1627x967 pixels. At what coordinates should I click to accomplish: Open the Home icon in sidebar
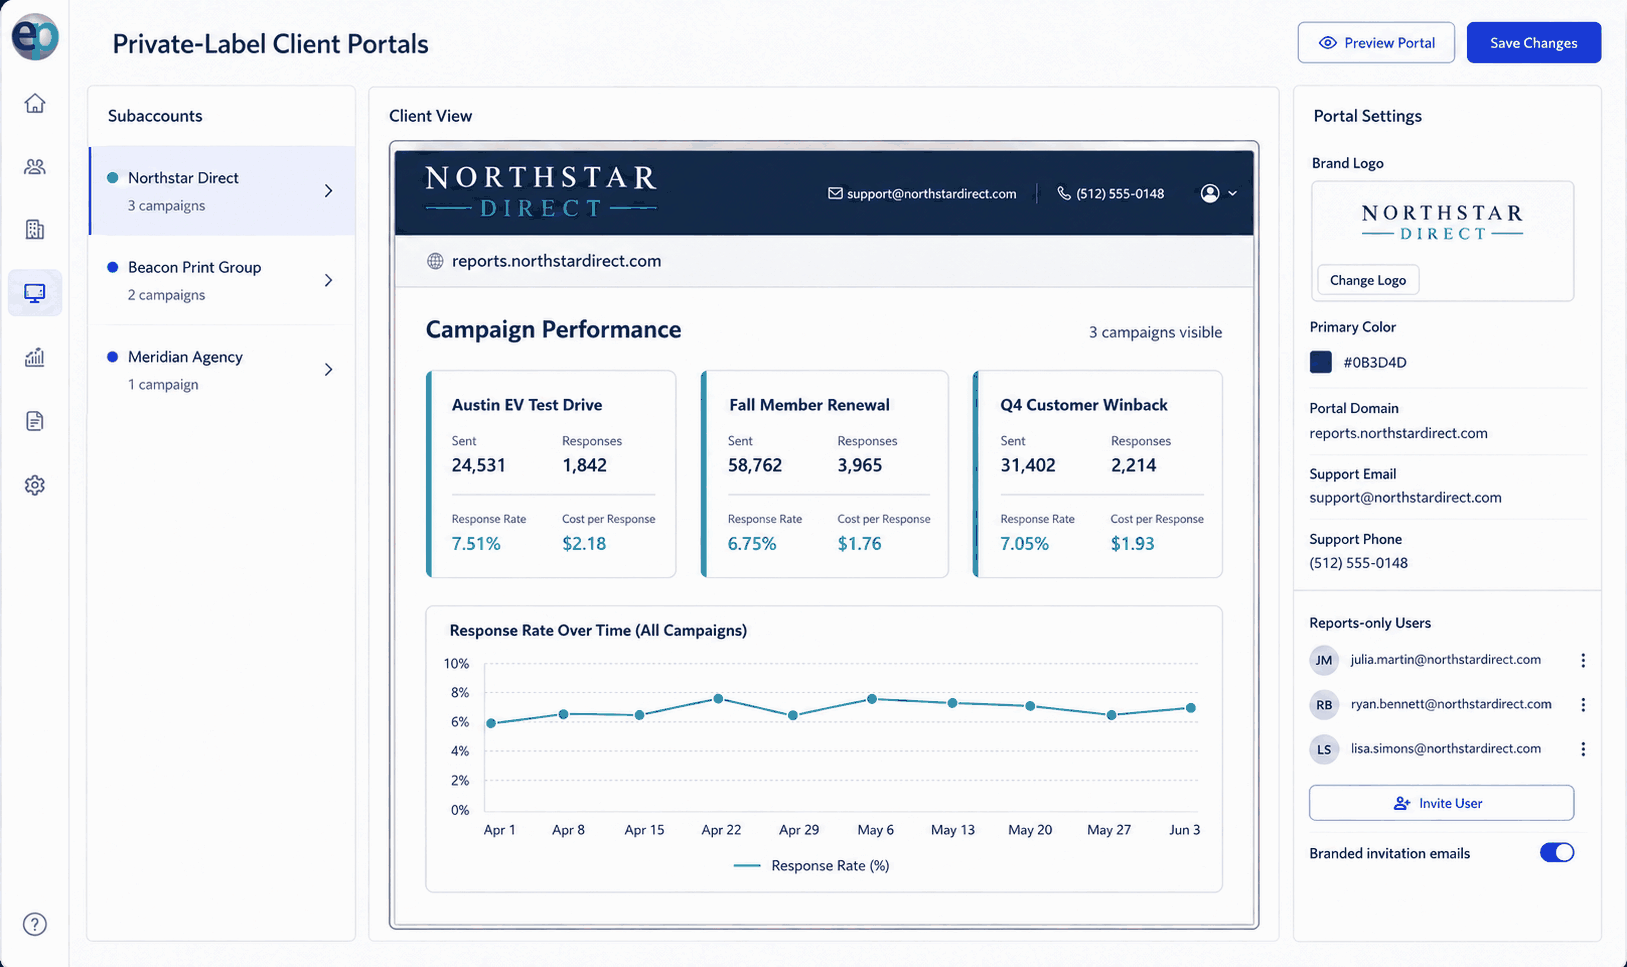click(x=35, y=103)
